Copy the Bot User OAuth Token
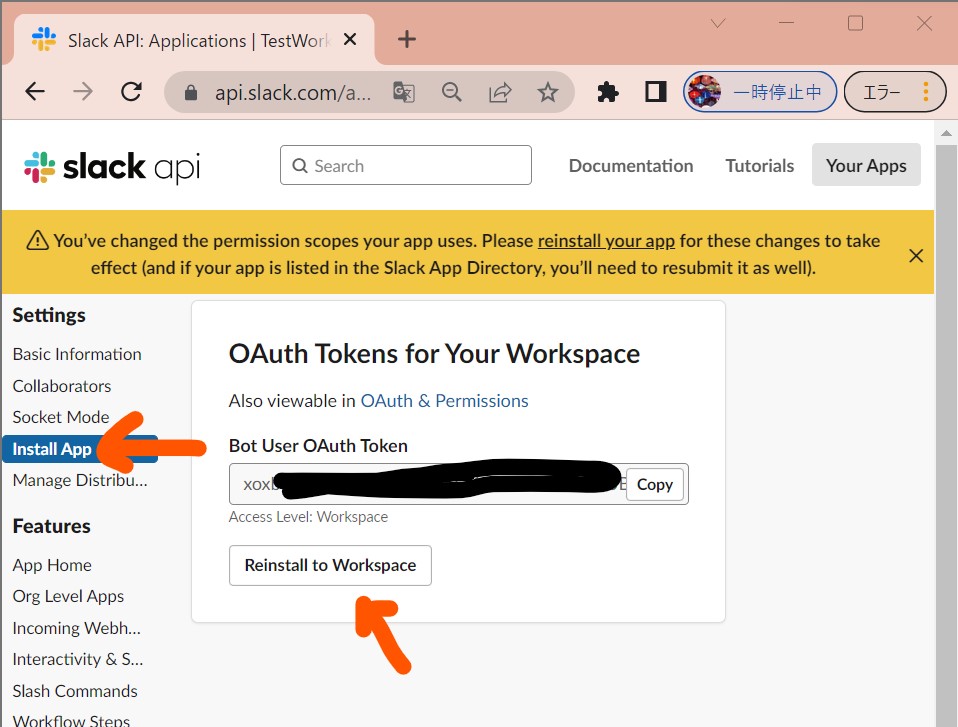Viewport: 958px width, 727px height. pyautogui.click(x=654, y=484)
